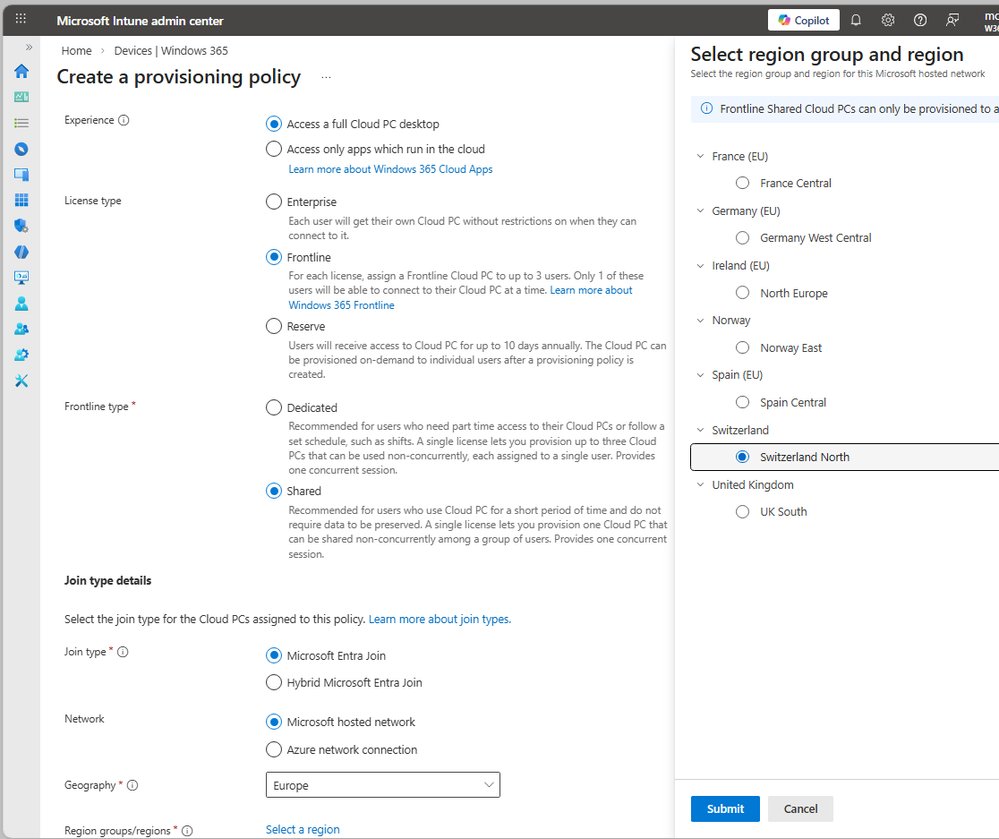This screenshot has width=999, height=839.
Task: Open notifications bell icon
Action: click(x=856, y=20)
